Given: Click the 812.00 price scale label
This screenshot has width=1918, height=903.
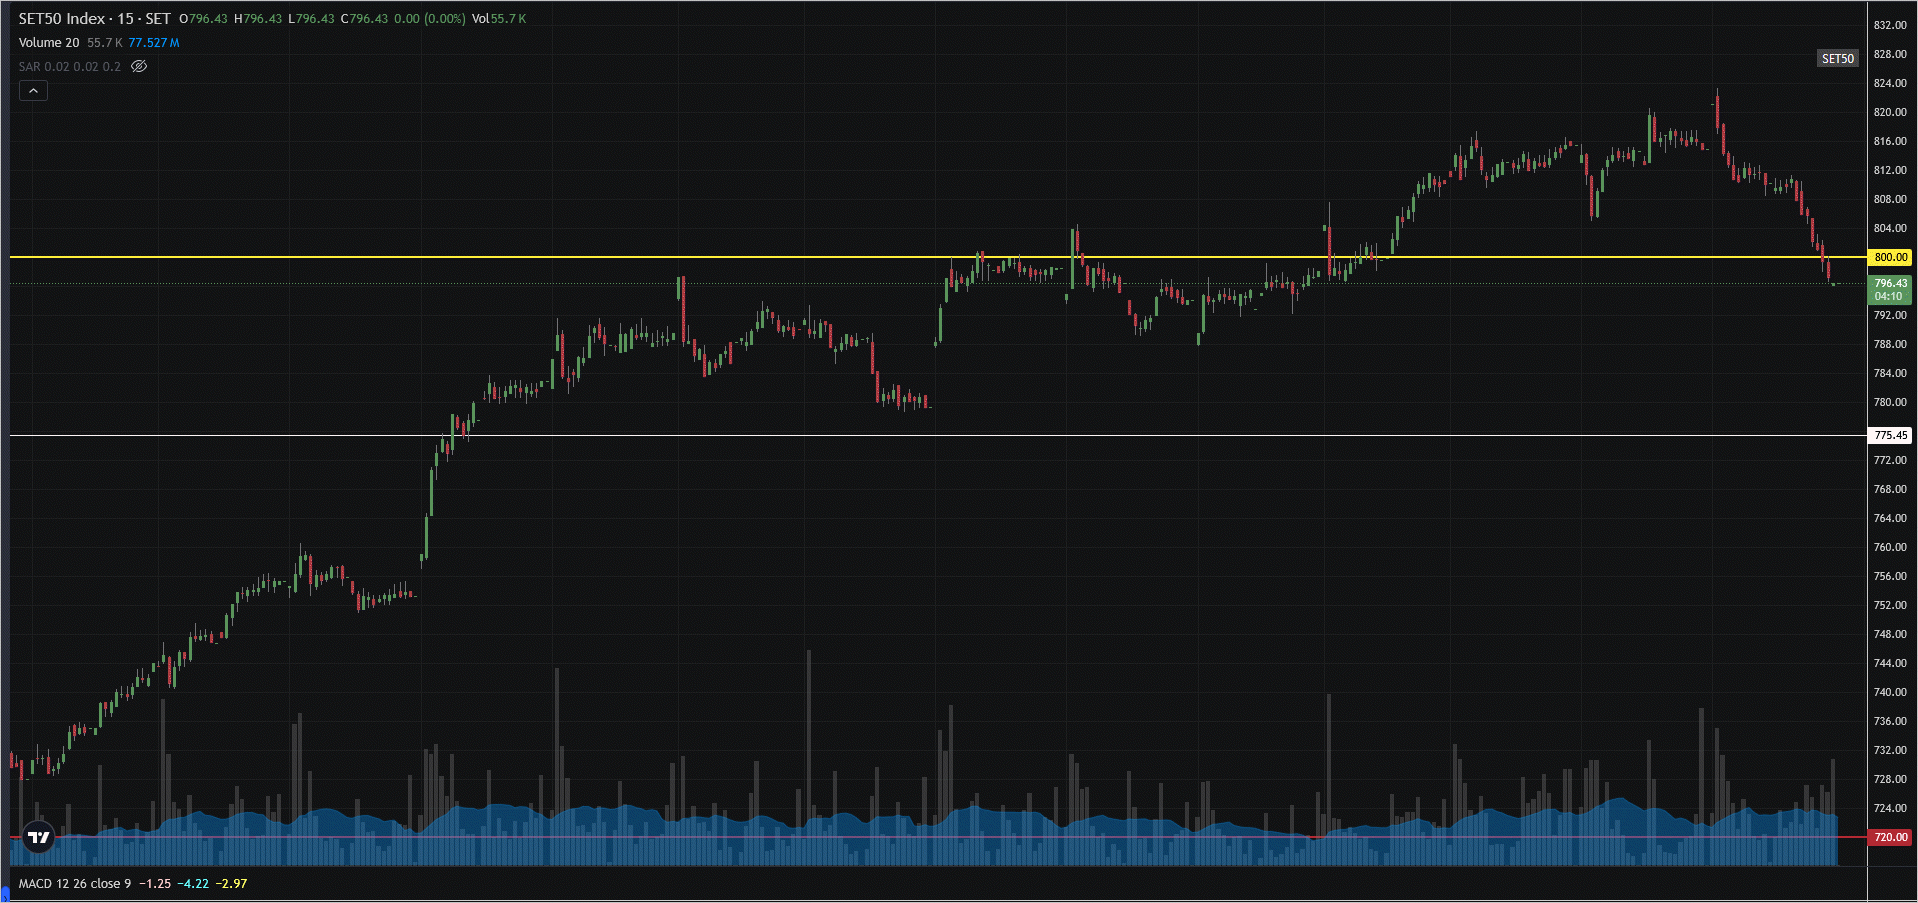Looking at the screenshot, I should click(x=1890, y=170).
